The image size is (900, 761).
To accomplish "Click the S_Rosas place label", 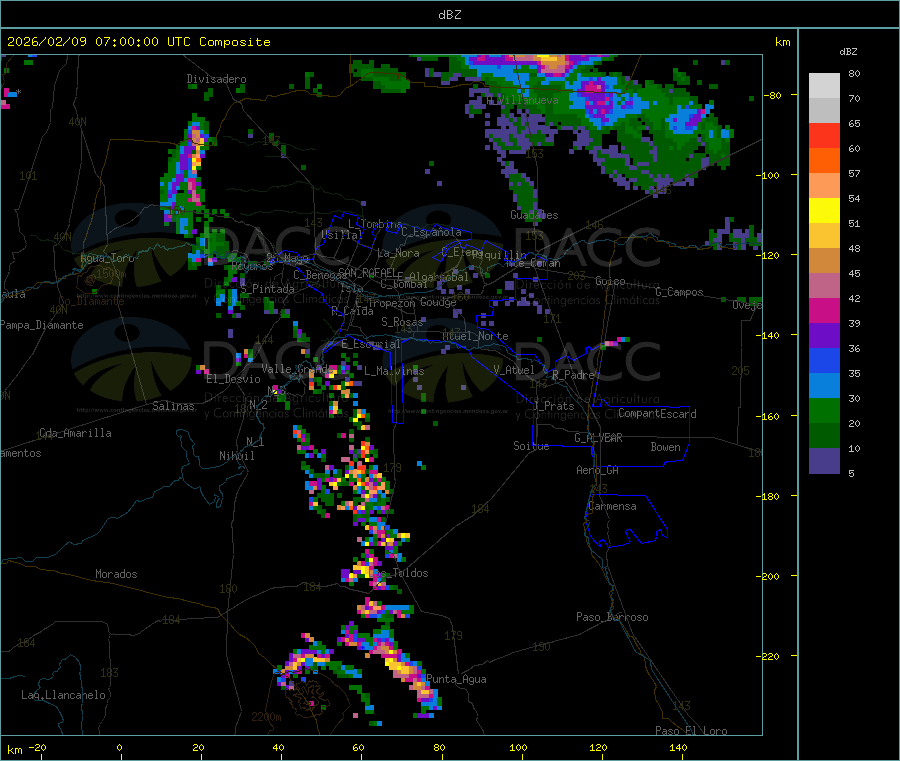I will (x=402, y=322).
